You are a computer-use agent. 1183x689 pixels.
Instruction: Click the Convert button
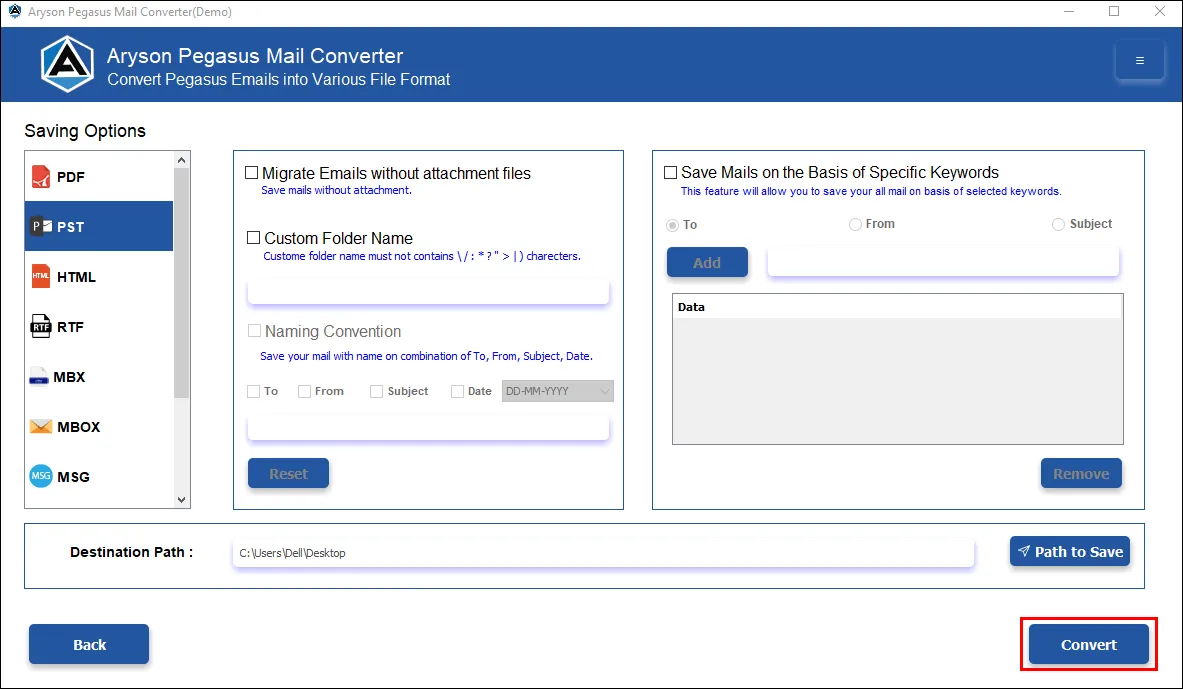pyautogui.click(x=1089, y=644)
